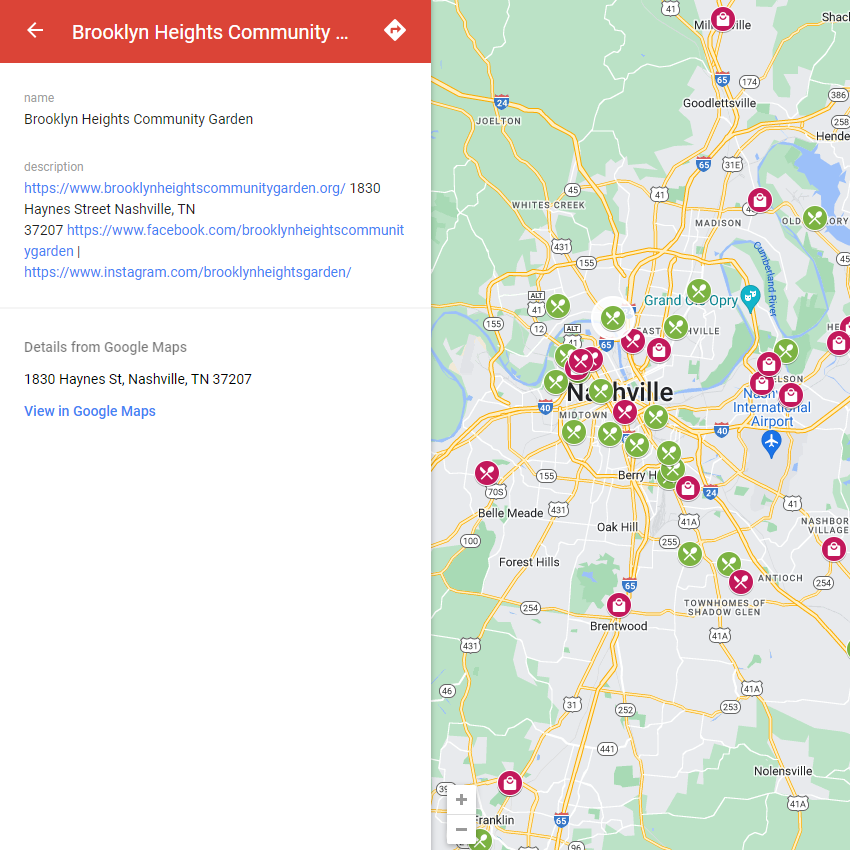Select the pink bag marker beside I-24 shield
This screenshot has height=850, width=850.
pyautogui.click(x=687, y=488)
